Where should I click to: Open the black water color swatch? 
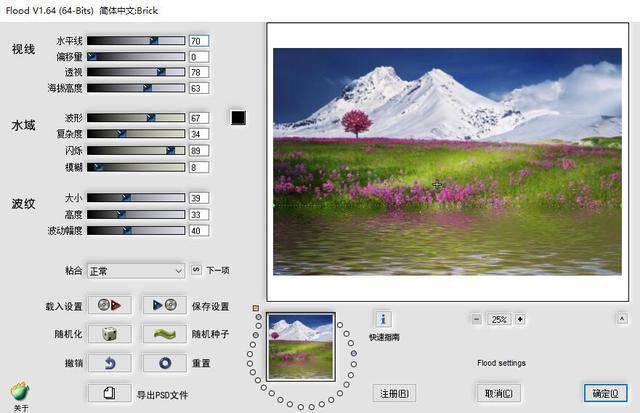(x=238, y=118)
